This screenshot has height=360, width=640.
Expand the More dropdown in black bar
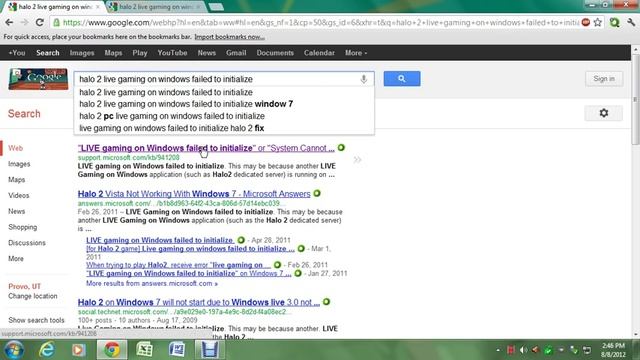pos(356,53)
